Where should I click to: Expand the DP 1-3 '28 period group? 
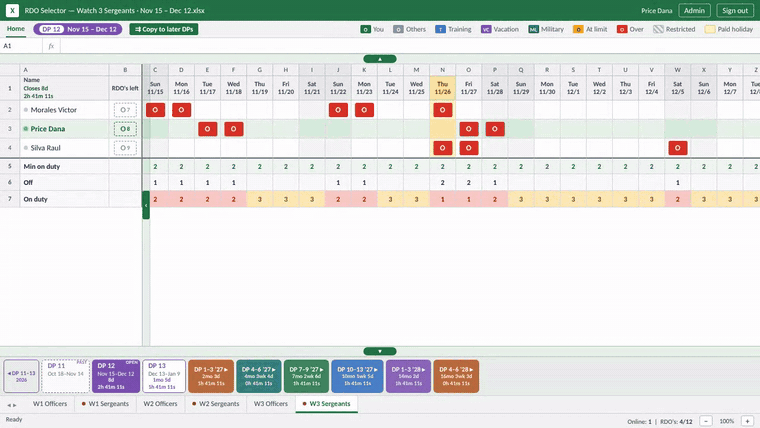(x=408, y=376)
